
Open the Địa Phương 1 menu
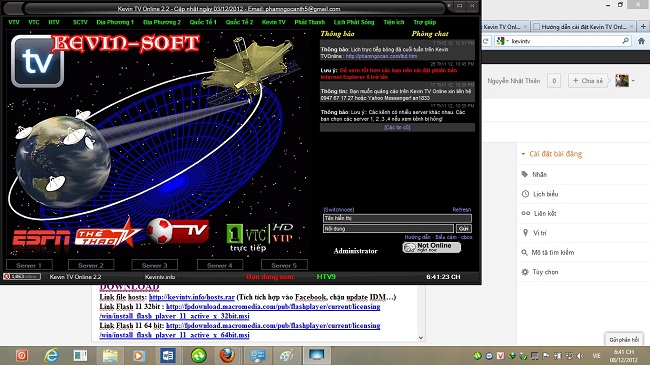point(115,22)
